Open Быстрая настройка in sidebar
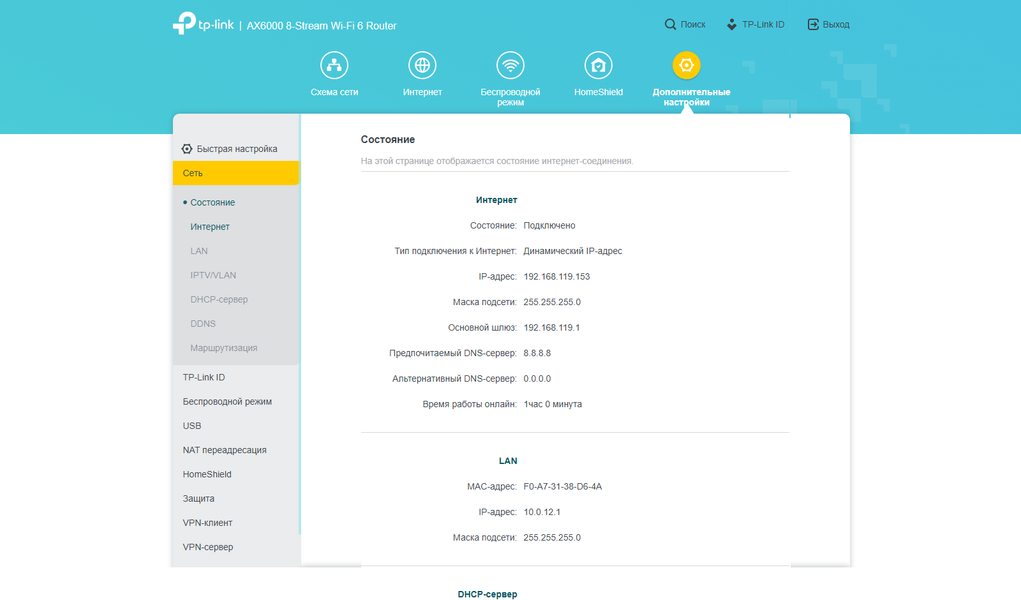 pos(236,149)
